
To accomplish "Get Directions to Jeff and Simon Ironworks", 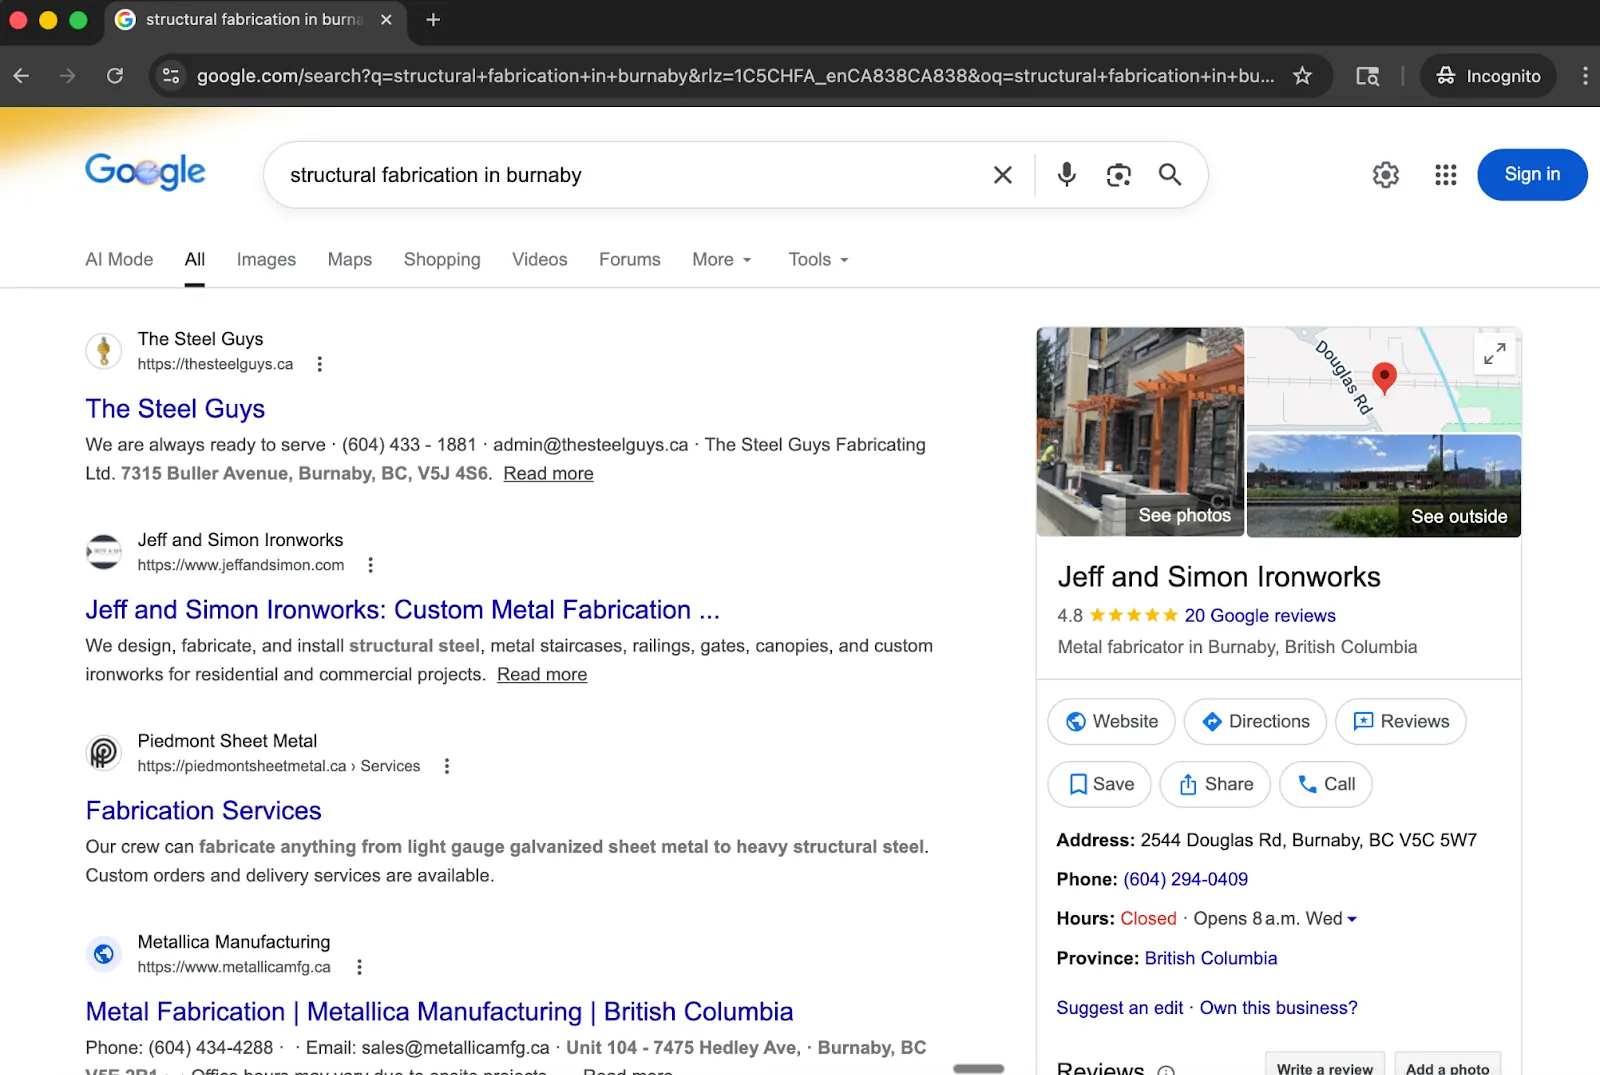I will tap(1255, 722).
